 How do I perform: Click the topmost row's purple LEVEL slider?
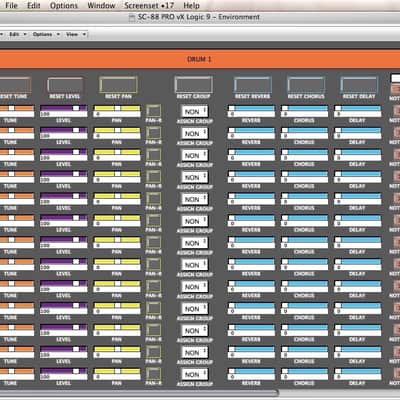pyautogui.click(x=64, y=111)
